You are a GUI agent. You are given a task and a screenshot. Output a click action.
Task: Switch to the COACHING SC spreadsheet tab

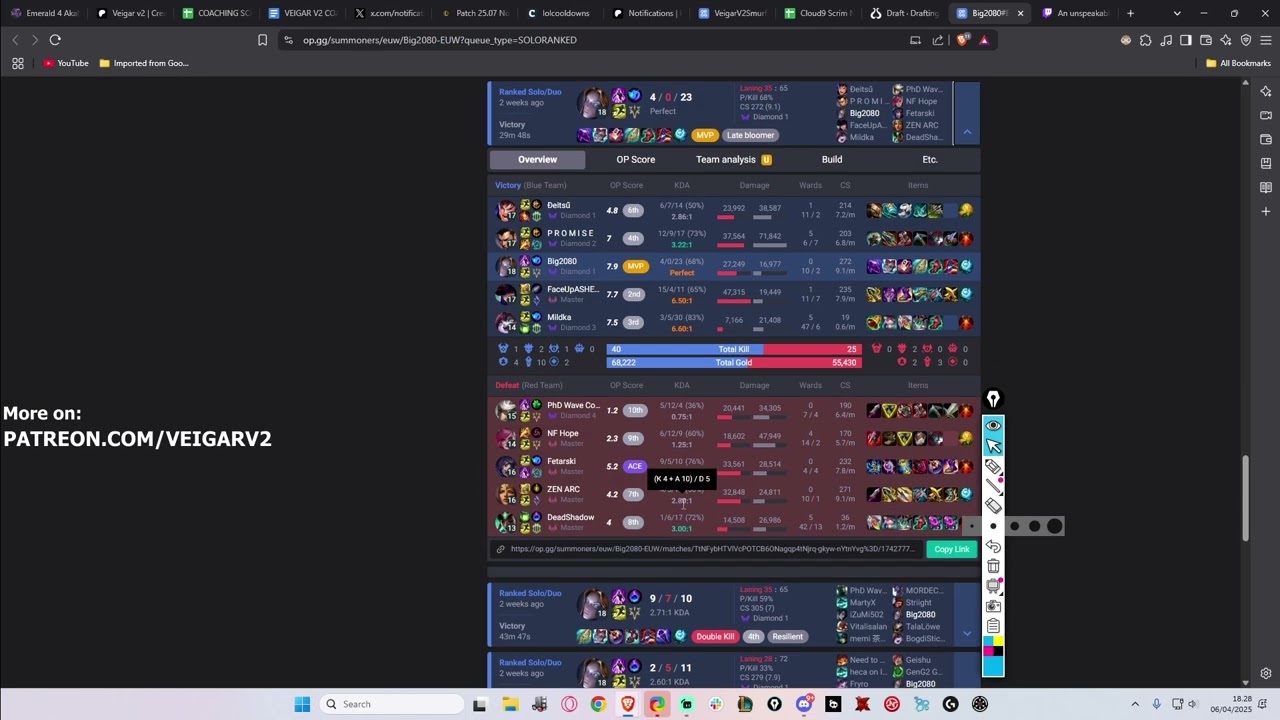[x=217, y=13]
